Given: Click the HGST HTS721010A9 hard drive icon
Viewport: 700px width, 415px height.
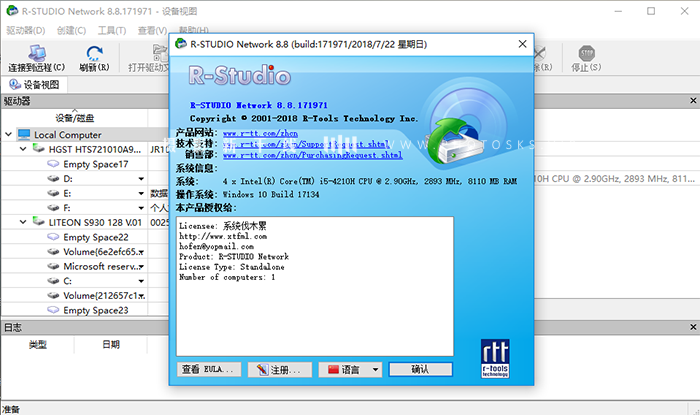Looking at the screenshot, I should tap(39, 149).
